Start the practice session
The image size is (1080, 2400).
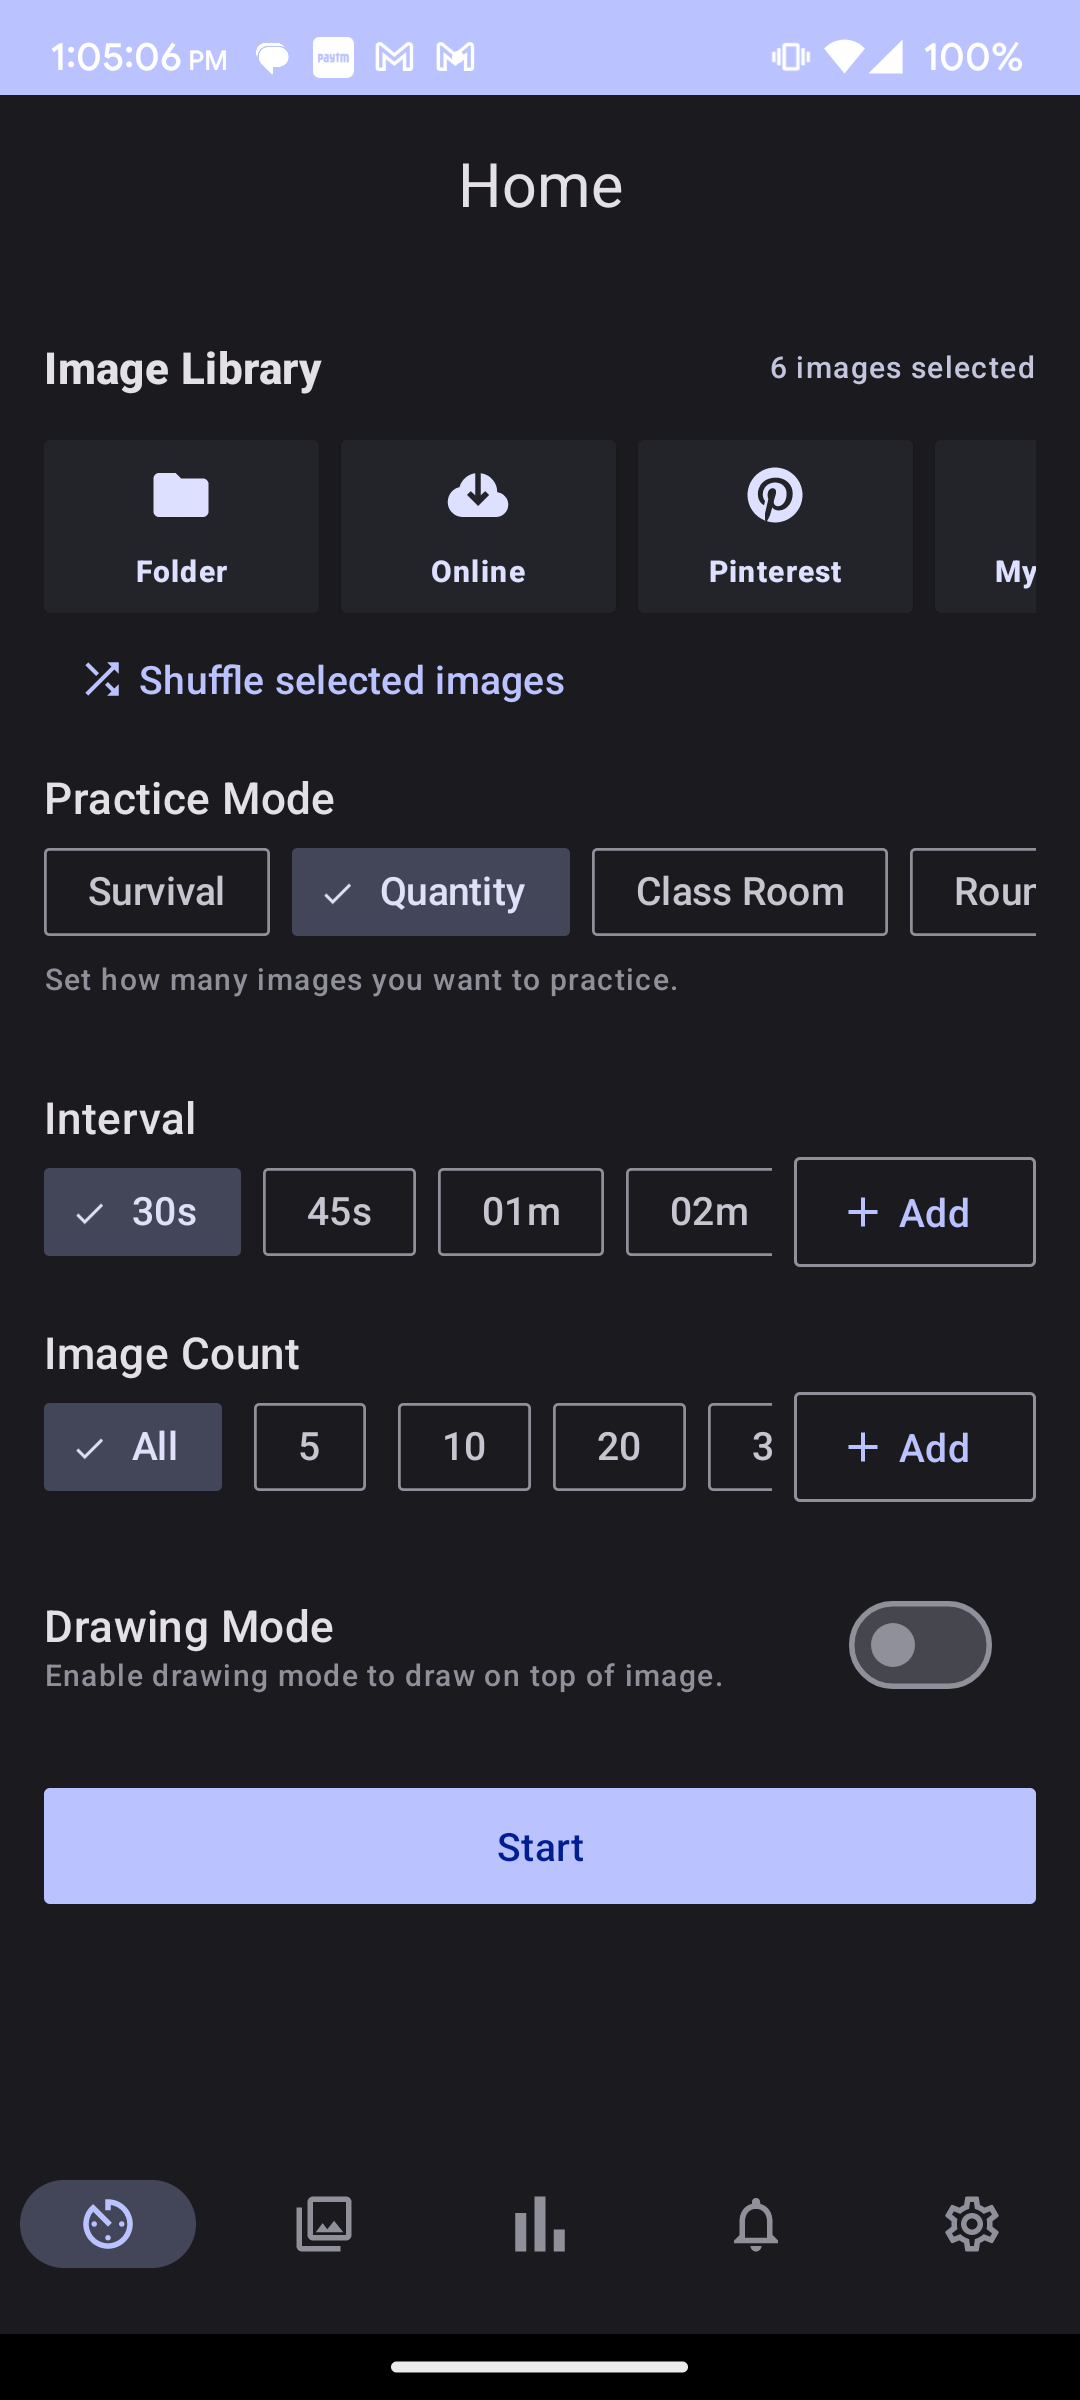(x=540, y=1846)
